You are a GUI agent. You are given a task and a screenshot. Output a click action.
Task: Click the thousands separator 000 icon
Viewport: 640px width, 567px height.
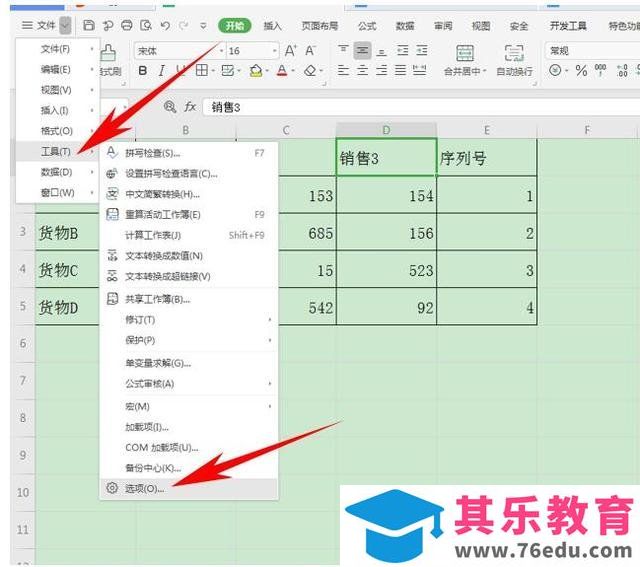tap(600, 70)
